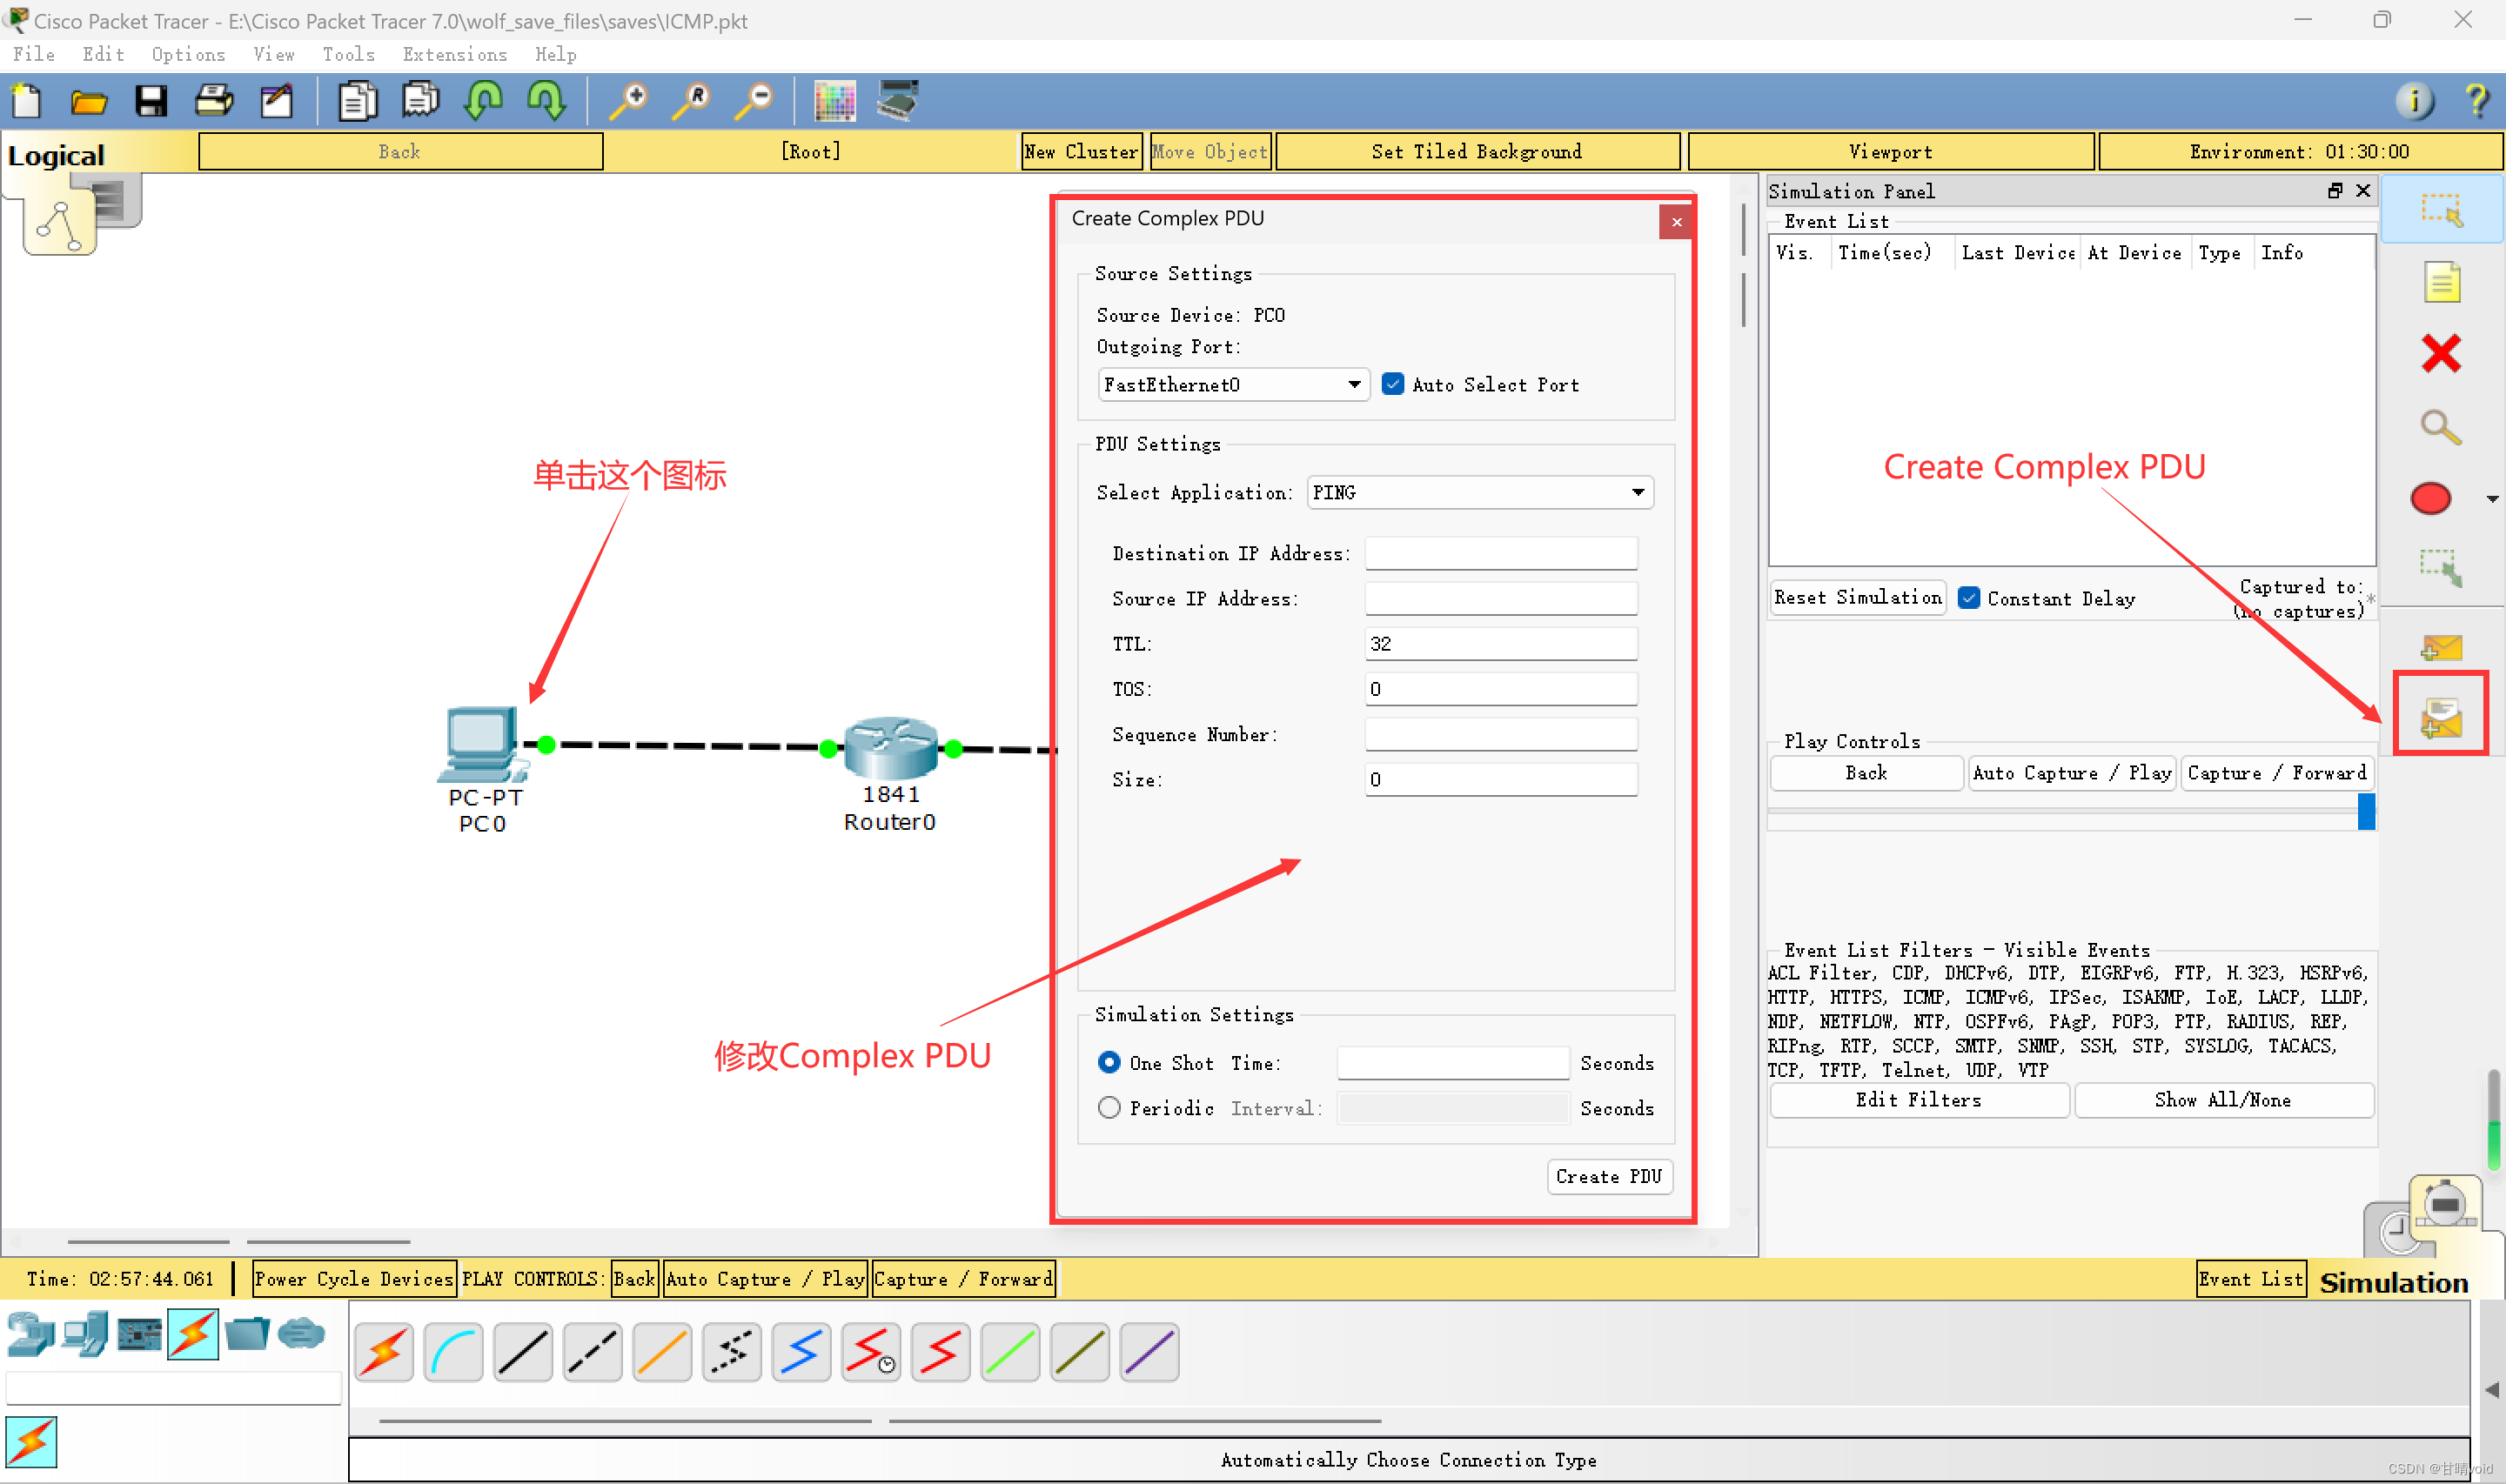
Task: Click the simulation speed slider handle
Action: (2366, 811)
